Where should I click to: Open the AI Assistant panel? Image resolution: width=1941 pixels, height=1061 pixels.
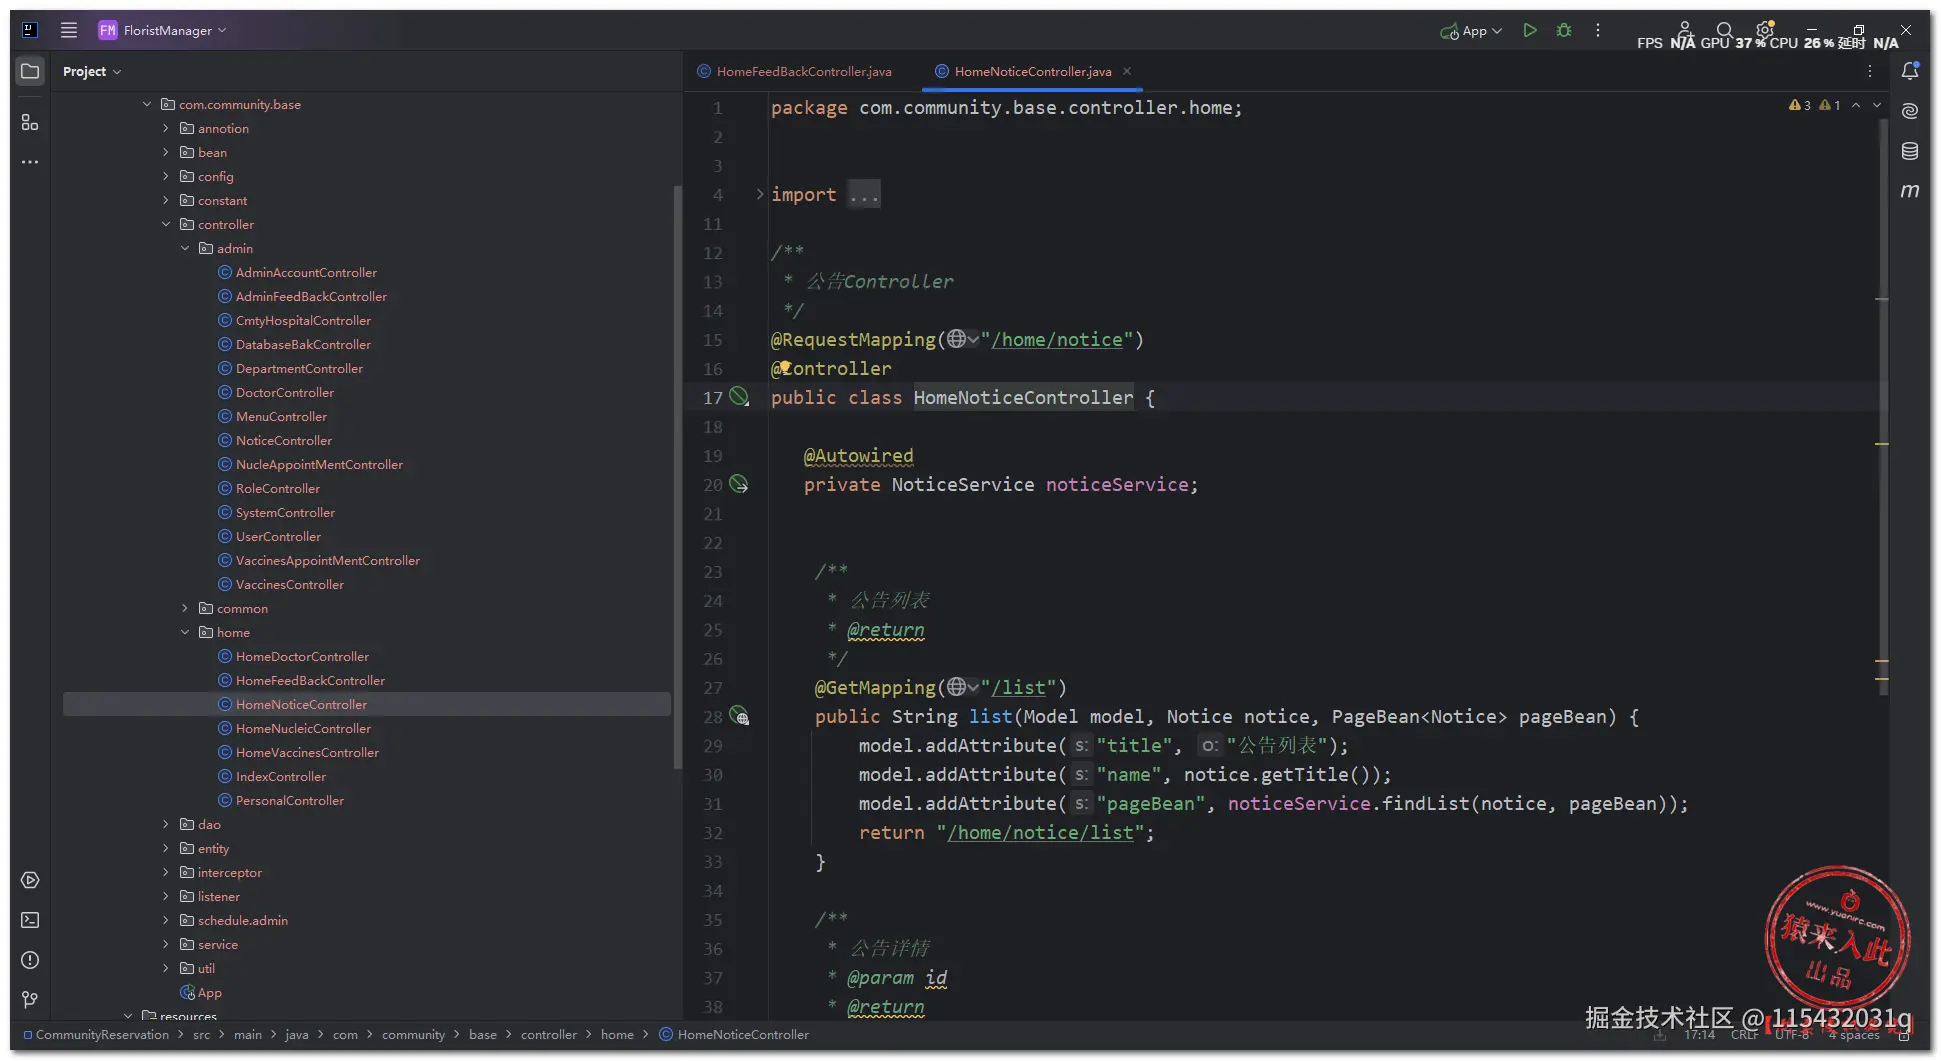click(1910, 111)
